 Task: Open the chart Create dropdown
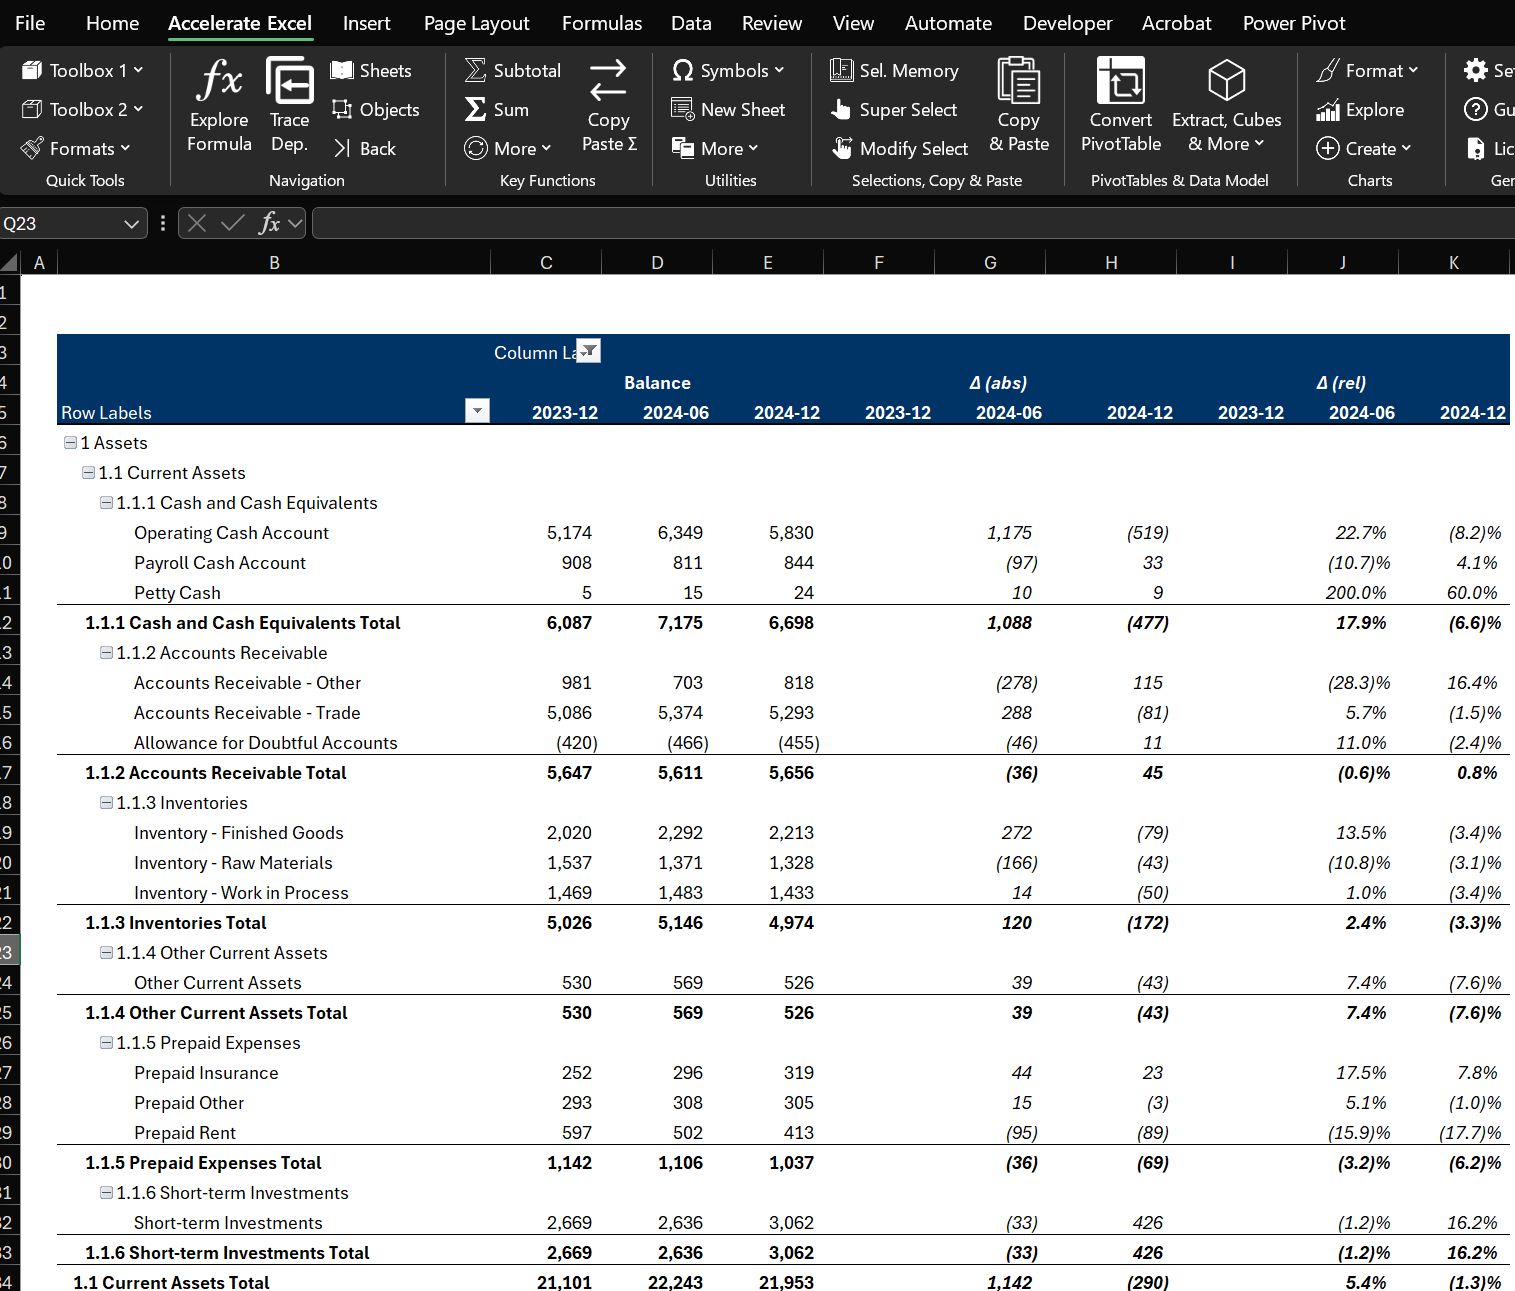(1364, 148)
